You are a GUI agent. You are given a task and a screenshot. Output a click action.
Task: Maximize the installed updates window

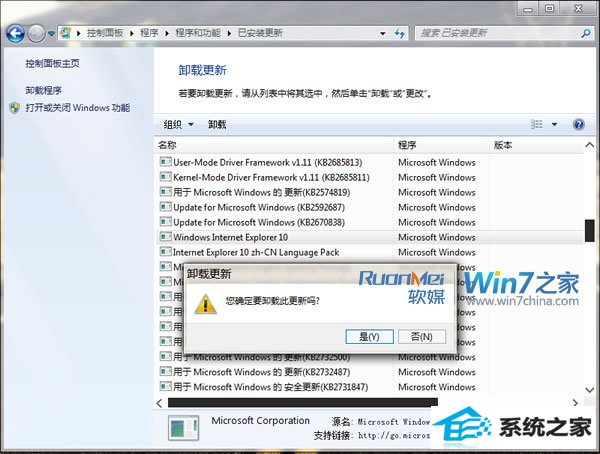(x=549, y=8)
